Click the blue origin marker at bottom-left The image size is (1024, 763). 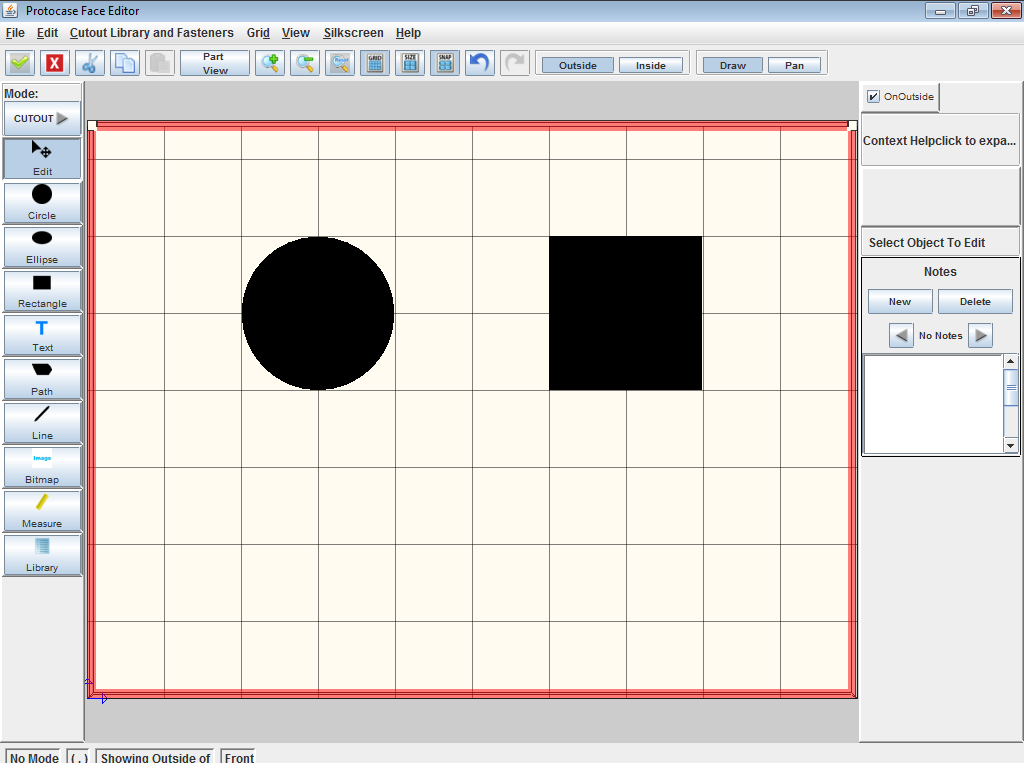95,692
